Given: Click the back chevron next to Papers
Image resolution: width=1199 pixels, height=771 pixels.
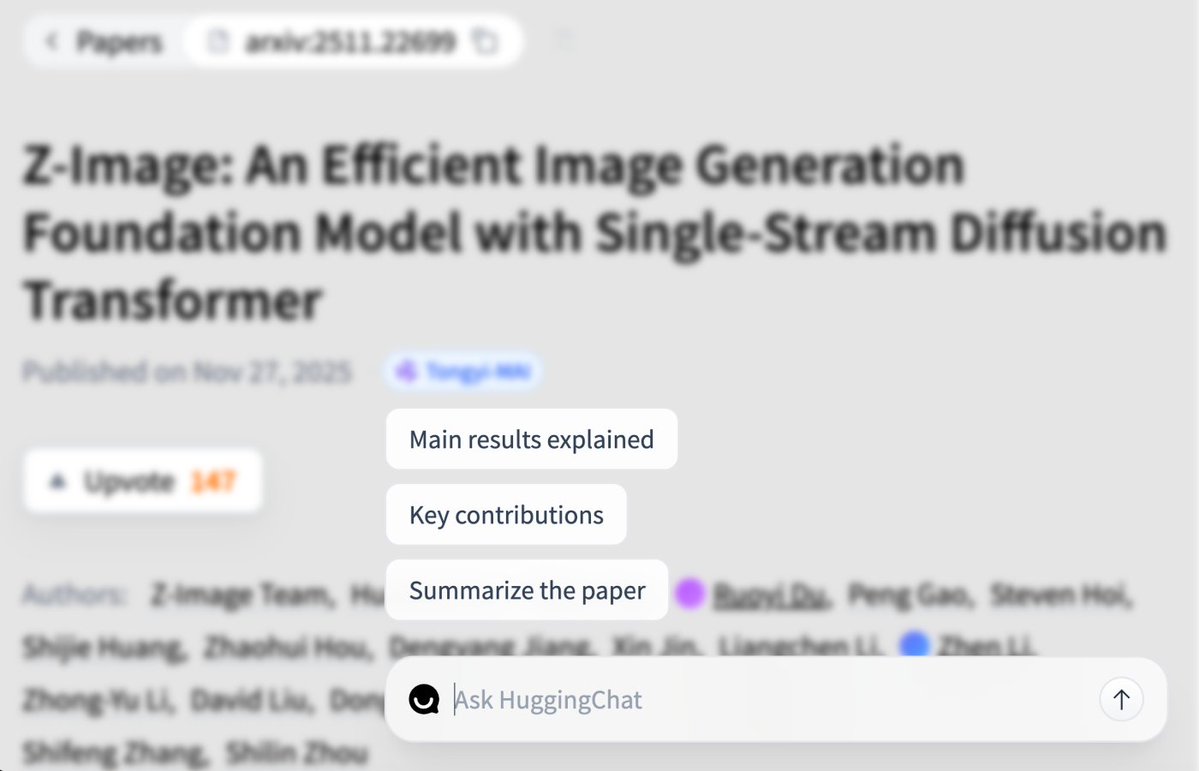Looking at the screenshot, I should pyautogui.click(x=52, y=42).
